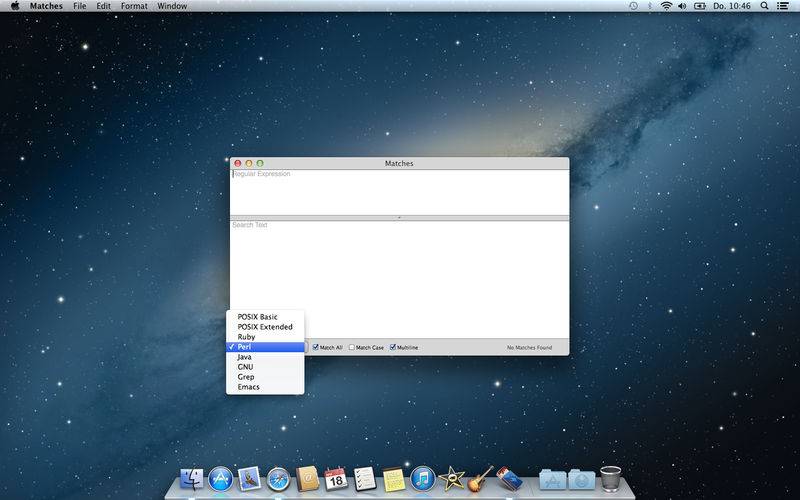The height and width of the screenshot is (500, 800).
Task: Close the Matches window
Action: [238, 163]
